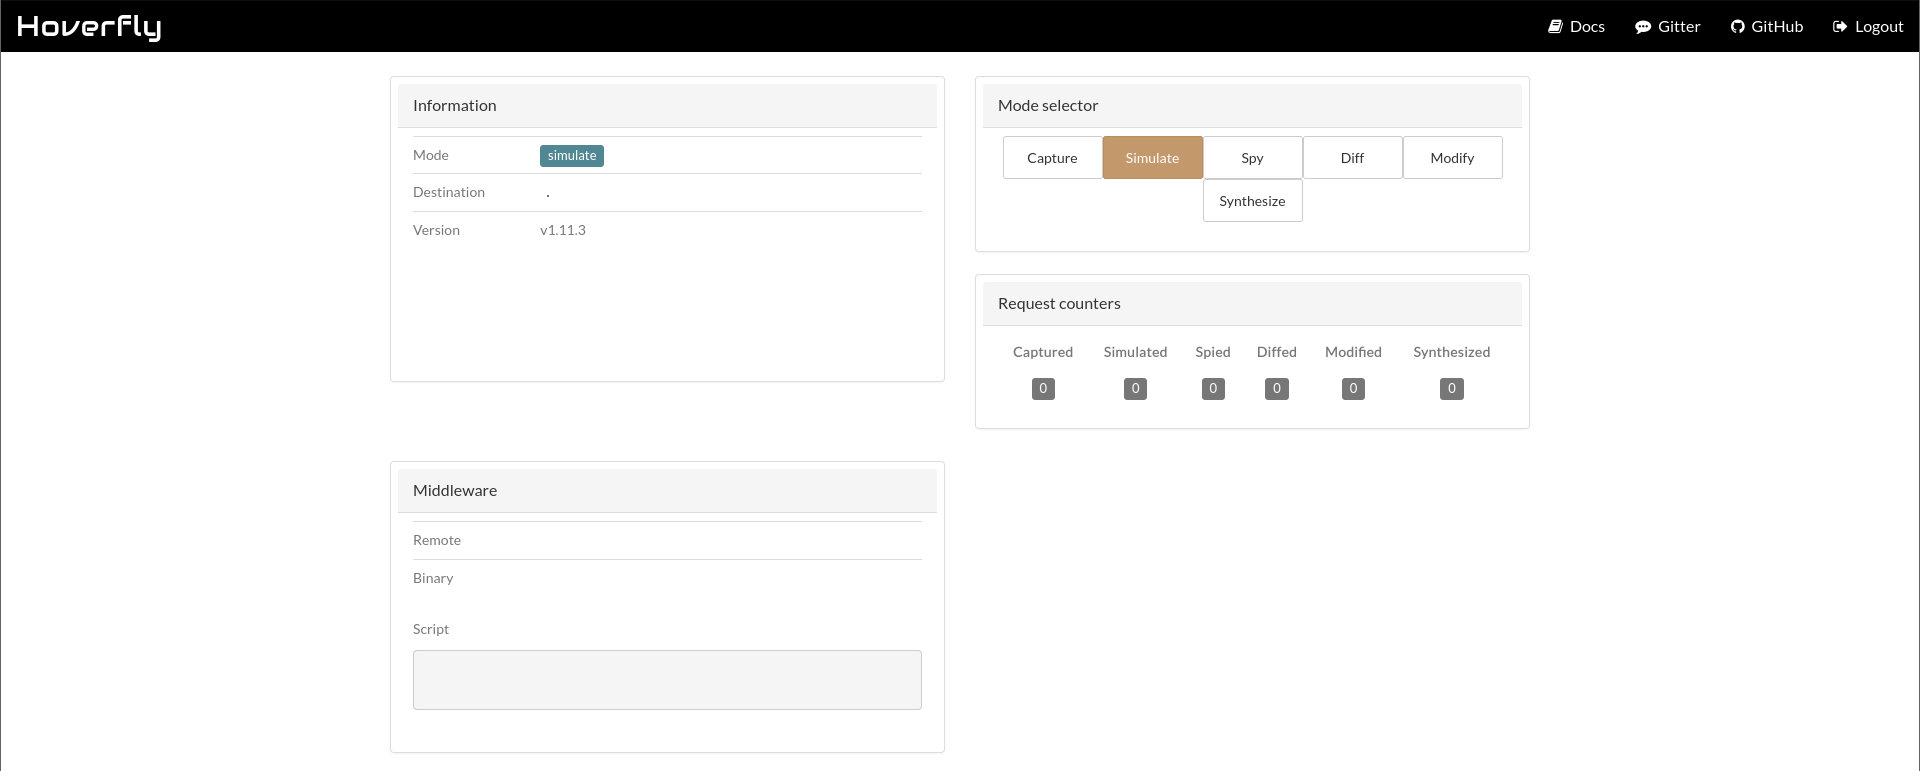
Task: Click the Captured counter badge
Action: click(1043, 389)
